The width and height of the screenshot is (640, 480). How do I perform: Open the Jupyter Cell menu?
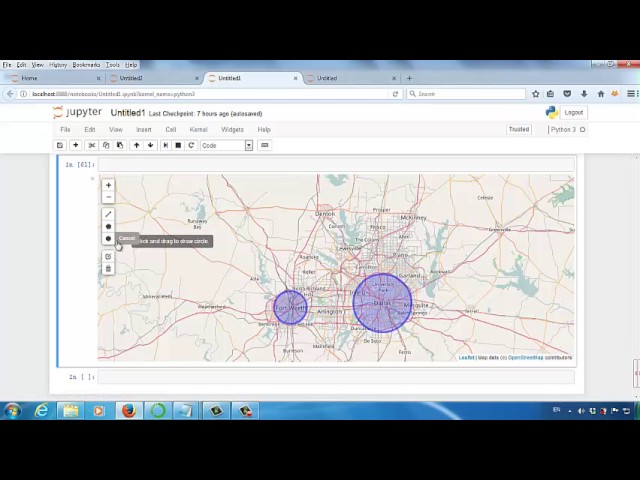point(171,129)
